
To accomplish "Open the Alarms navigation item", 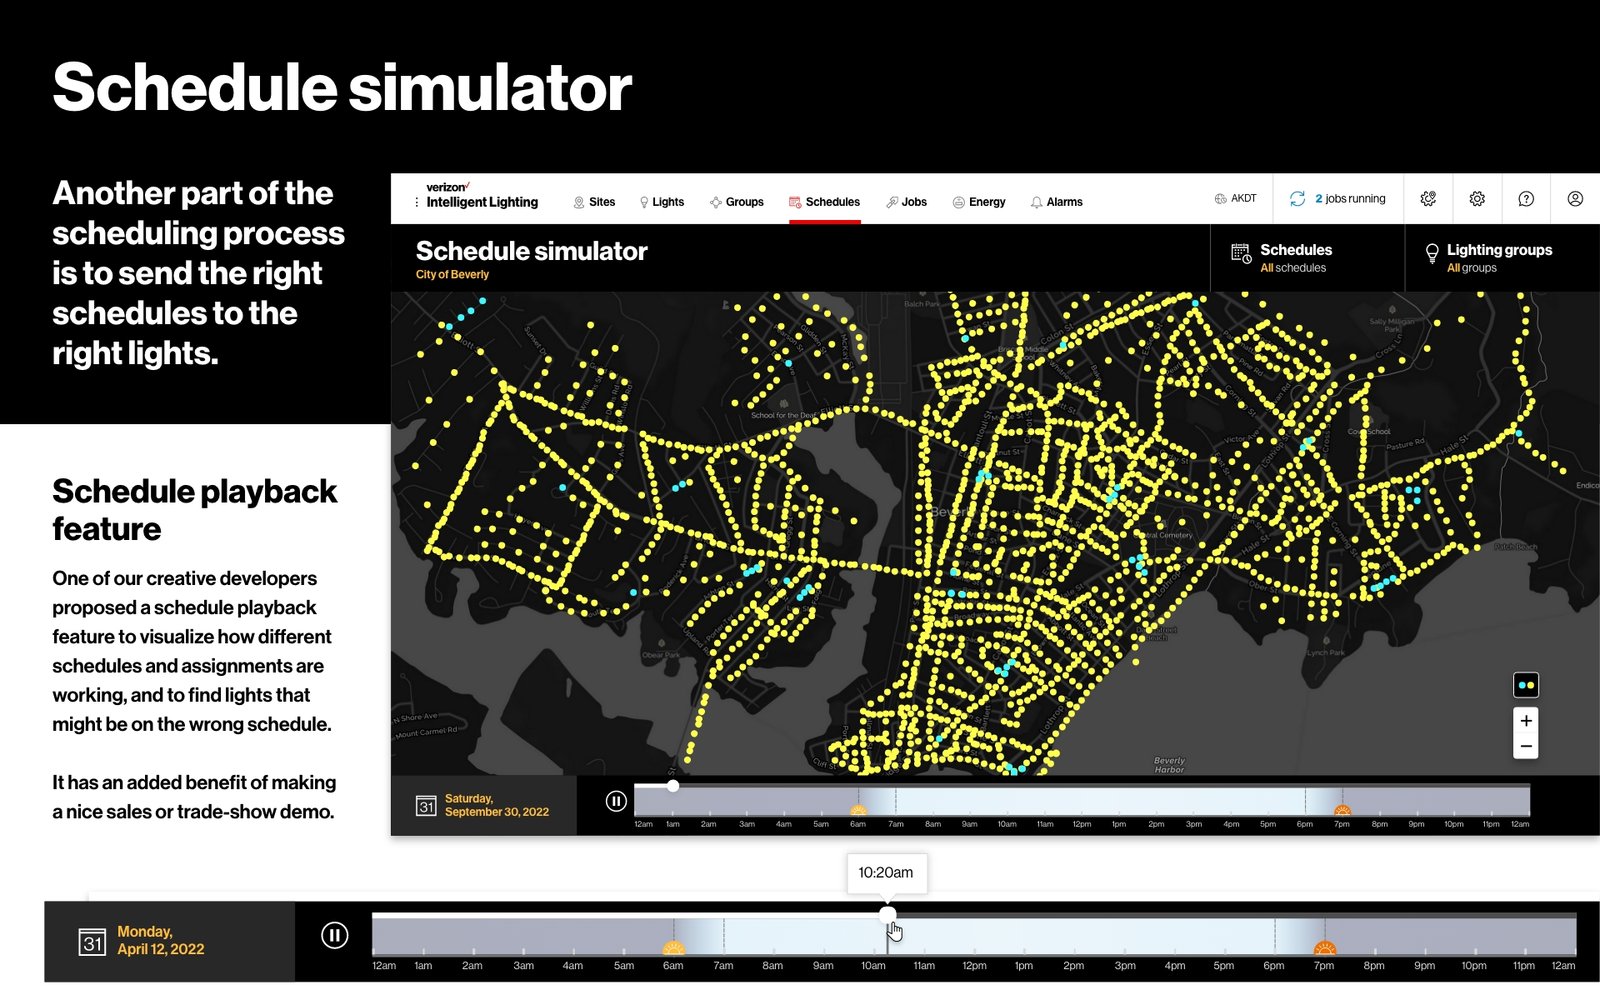I will pos(1056,202).
